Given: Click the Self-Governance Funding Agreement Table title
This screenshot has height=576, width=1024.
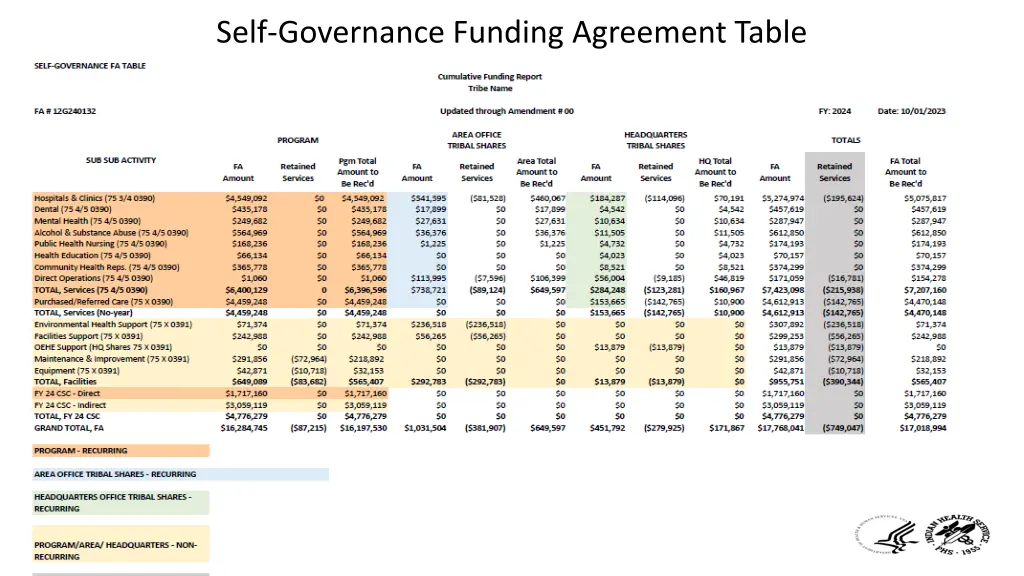Looking at the screenshot, I should [x=511, y=32].
